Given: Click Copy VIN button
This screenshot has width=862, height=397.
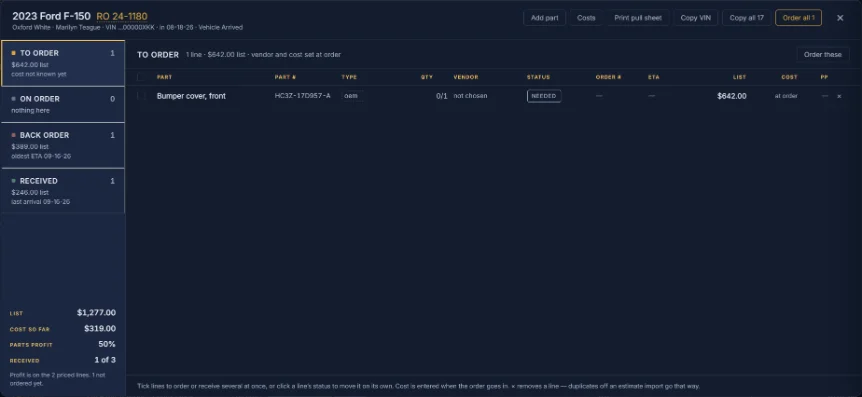Looking at the screenshot, I should tap(695, 18).
